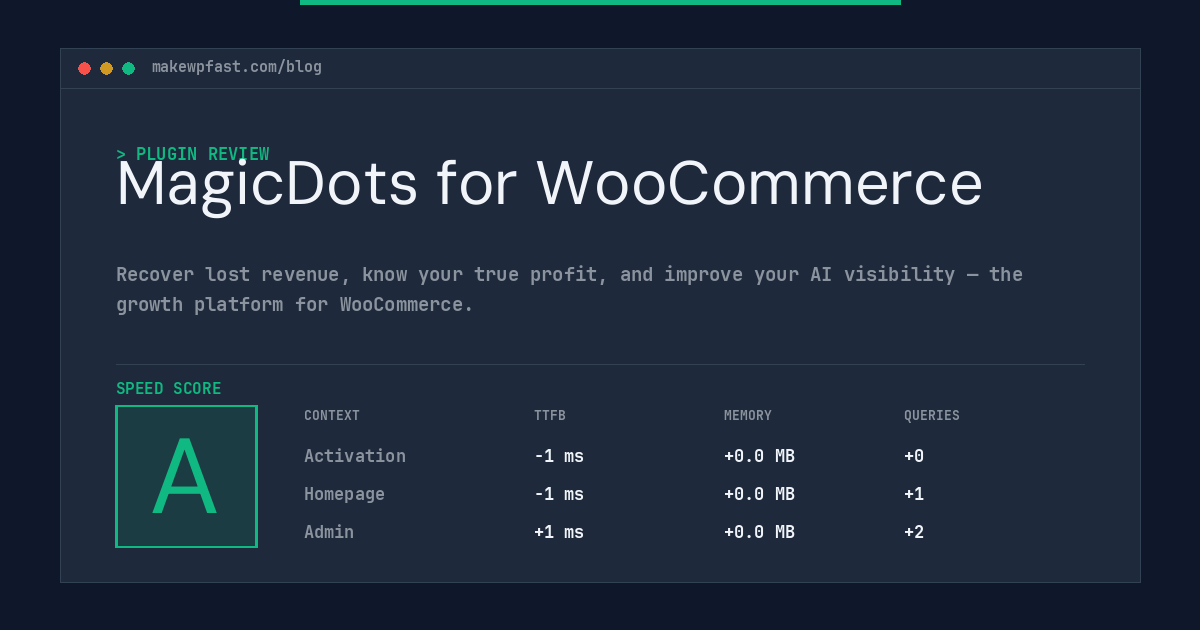Click the red window dot
Viewport: 1200px width, 630px height.
(85, 68)
